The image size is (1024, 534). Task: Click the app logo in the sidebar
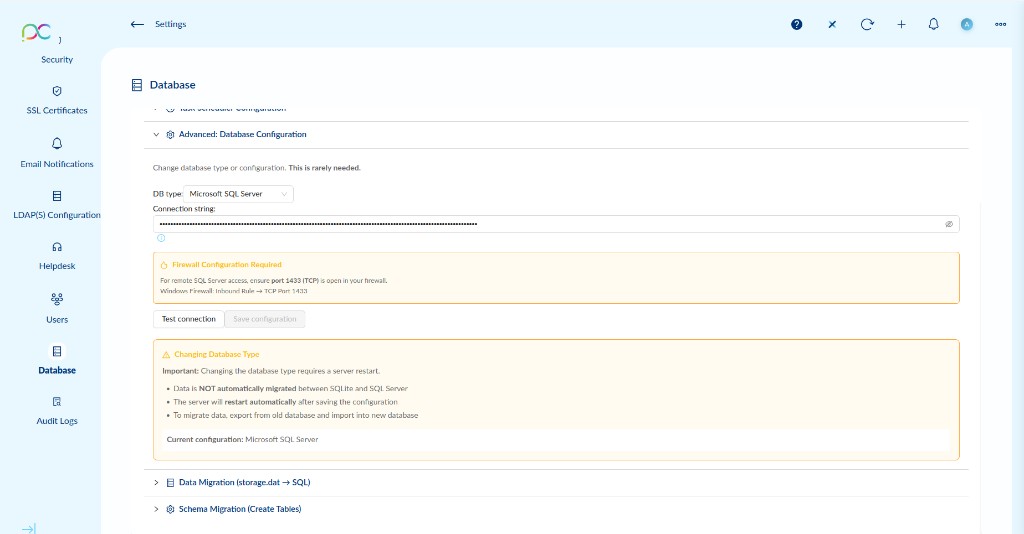(x=36, y=32)
